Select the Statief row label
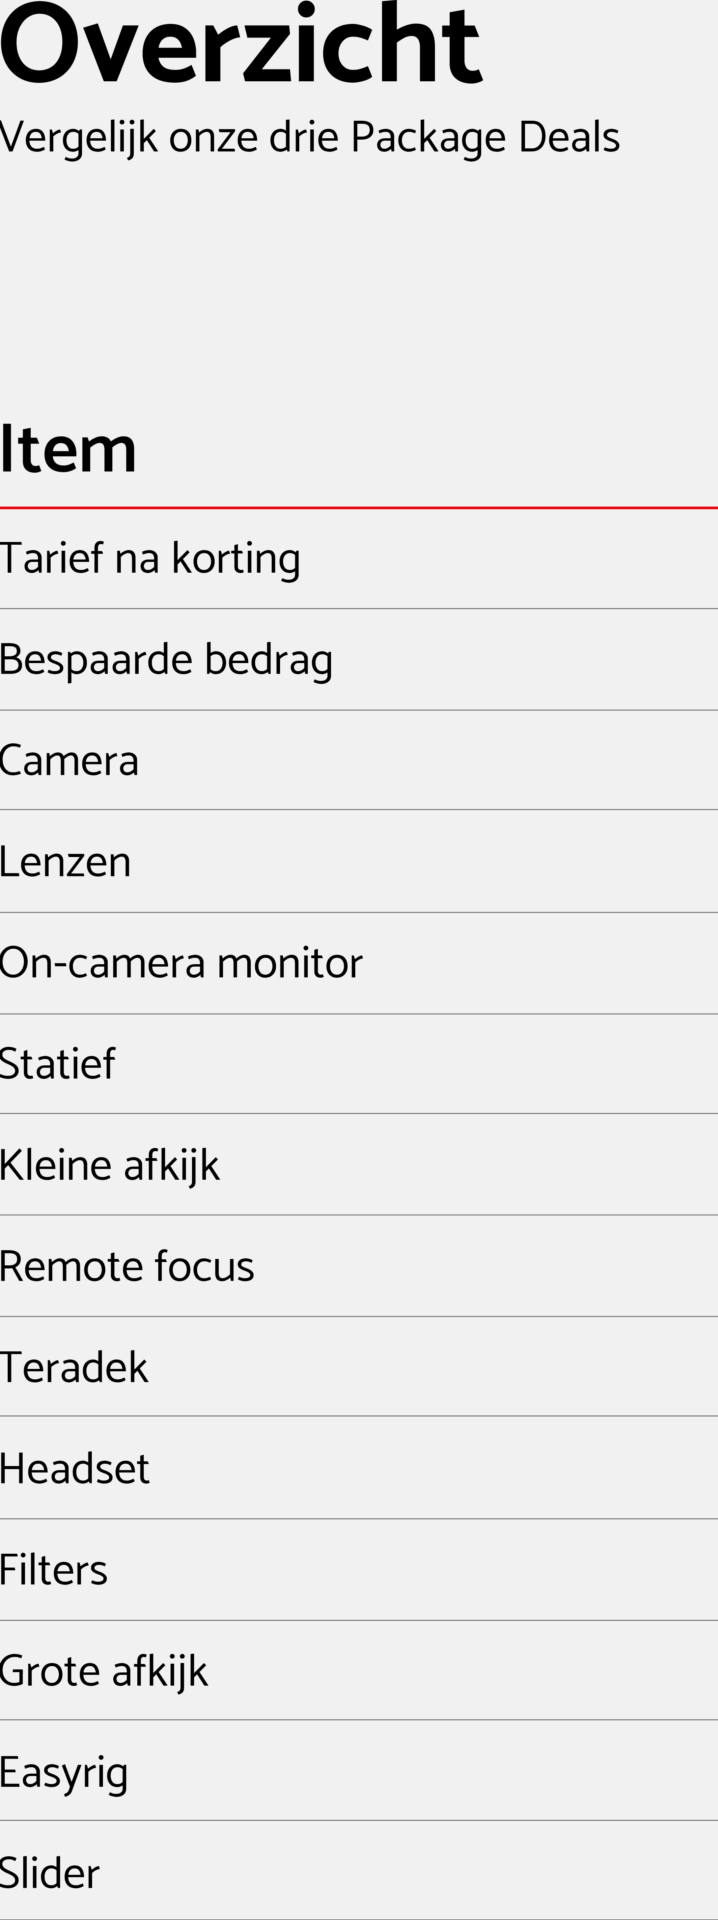The height and width of the screenshot is (1920, 718). click(x=58, y=1064)
